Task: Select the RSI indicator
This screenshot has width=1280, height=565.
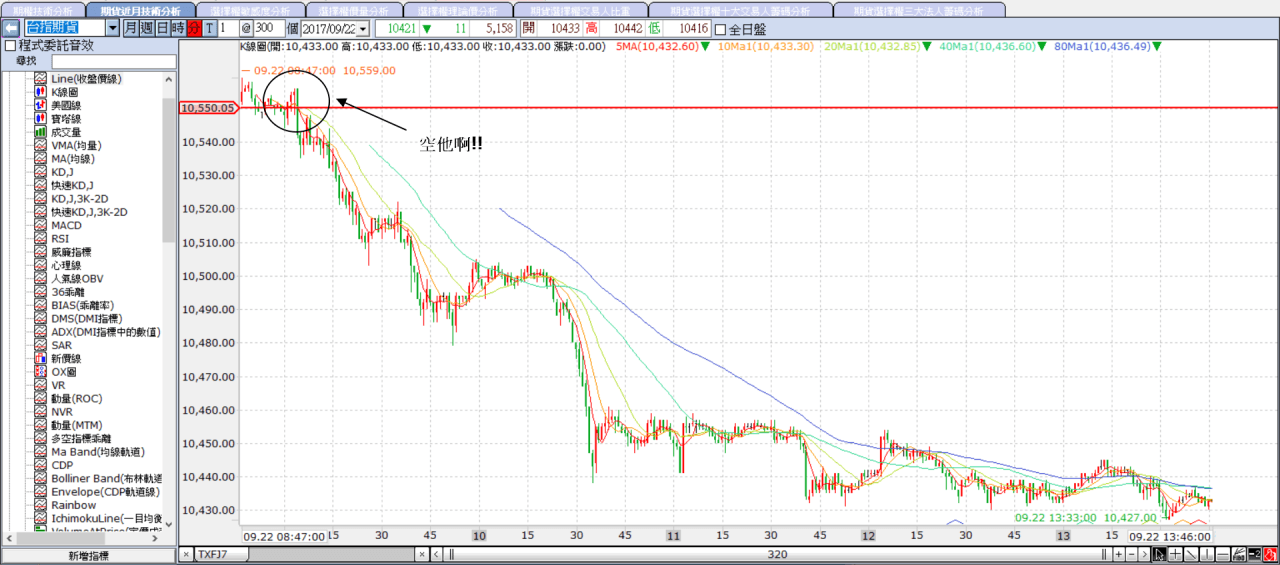Action: pyautogui.click(x=59, y=239)
